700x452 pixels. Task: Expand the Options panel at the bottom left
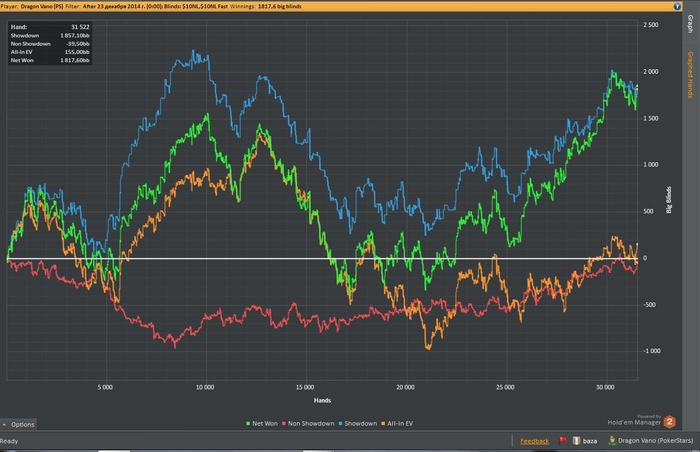18,424
